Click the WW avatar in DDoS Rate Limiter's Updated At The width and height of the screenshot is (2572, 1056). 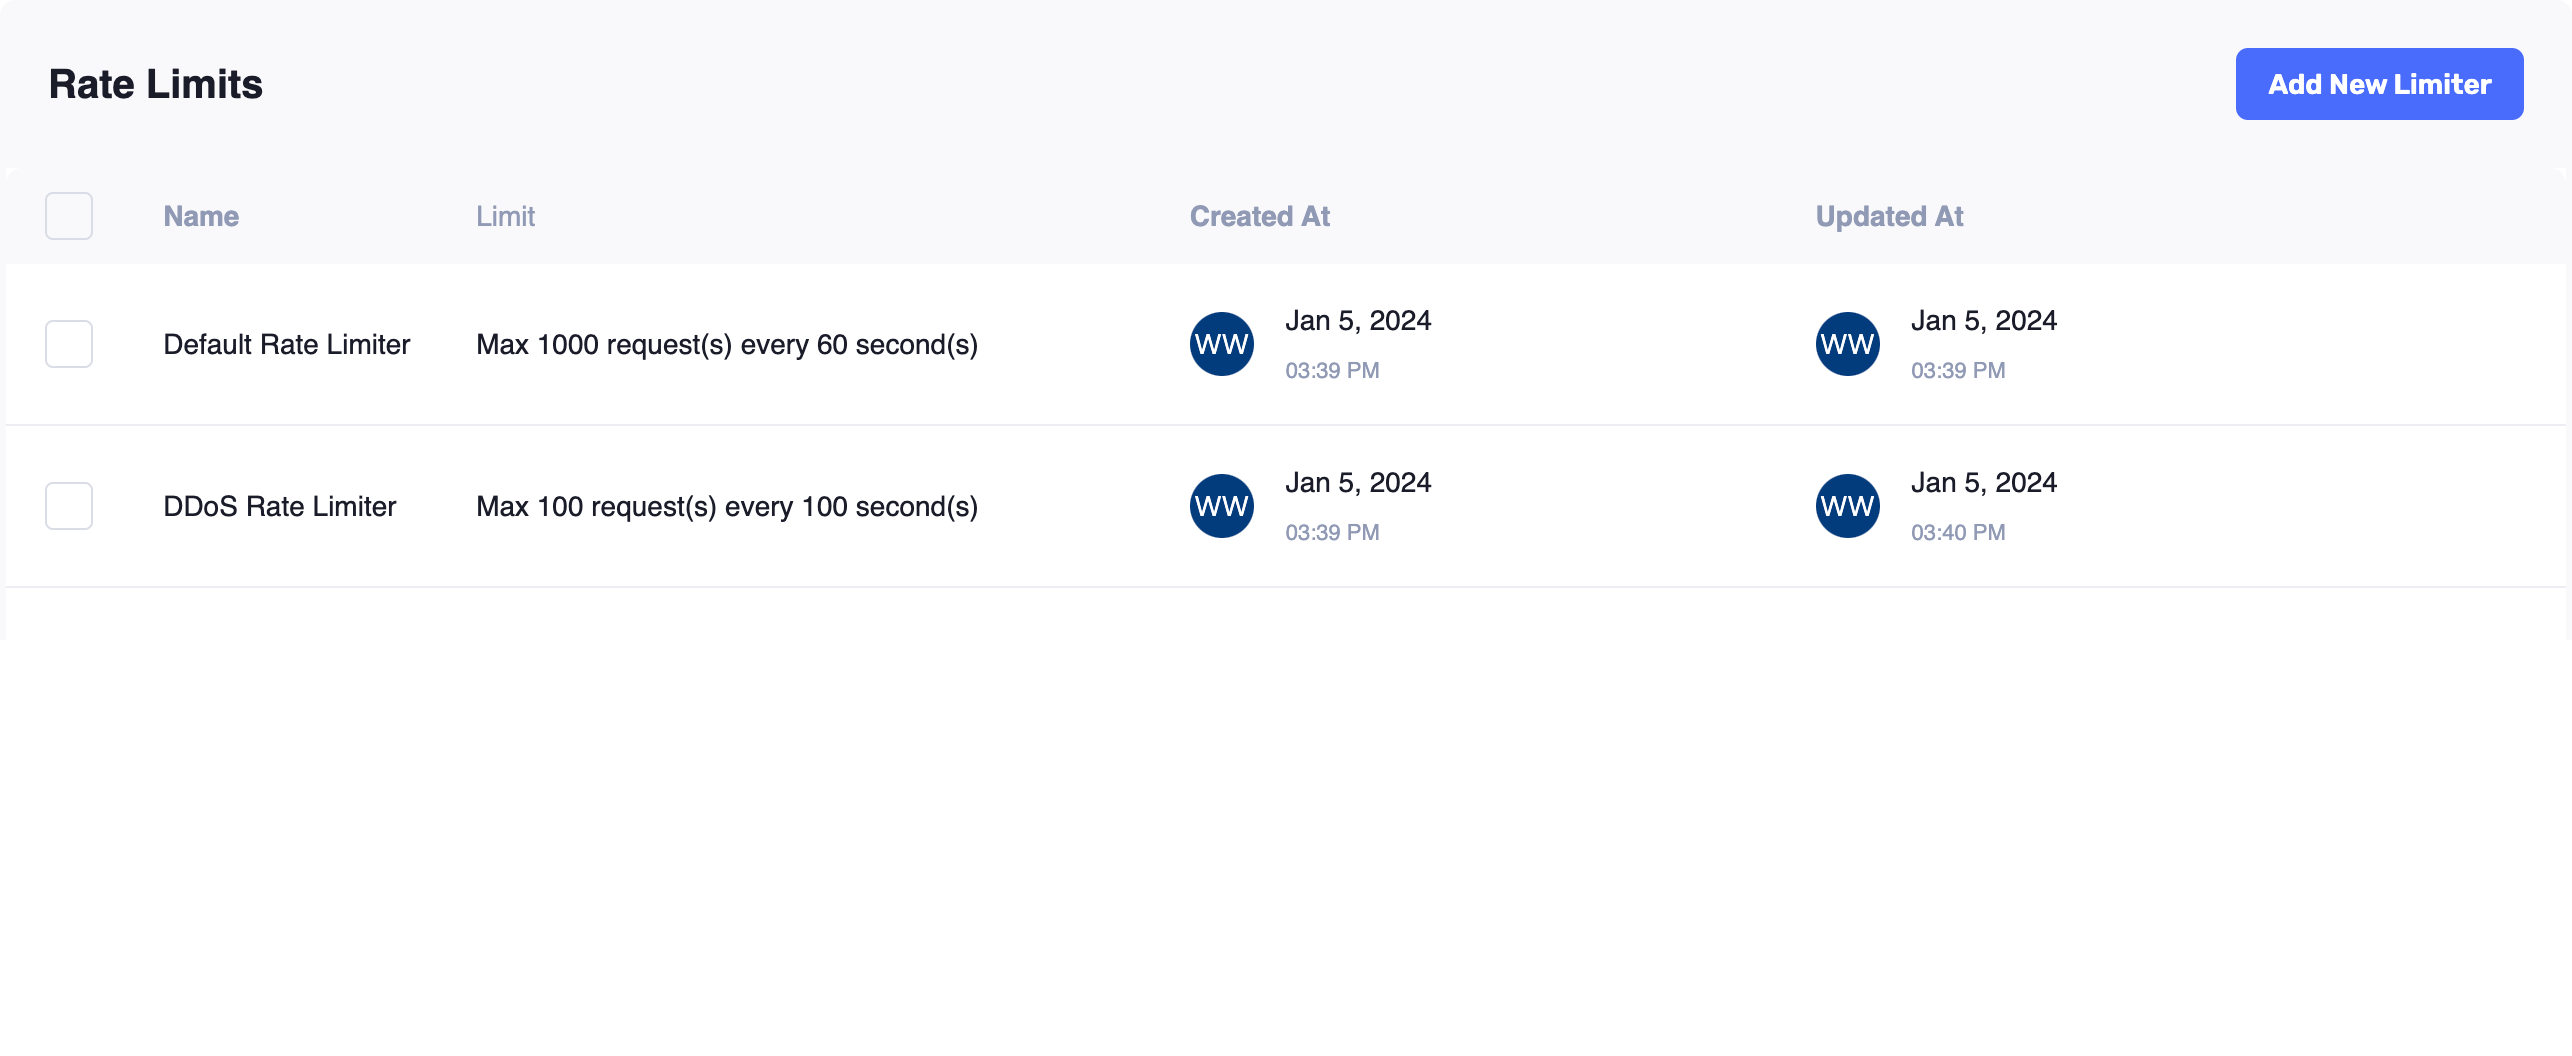(1847, 506)
